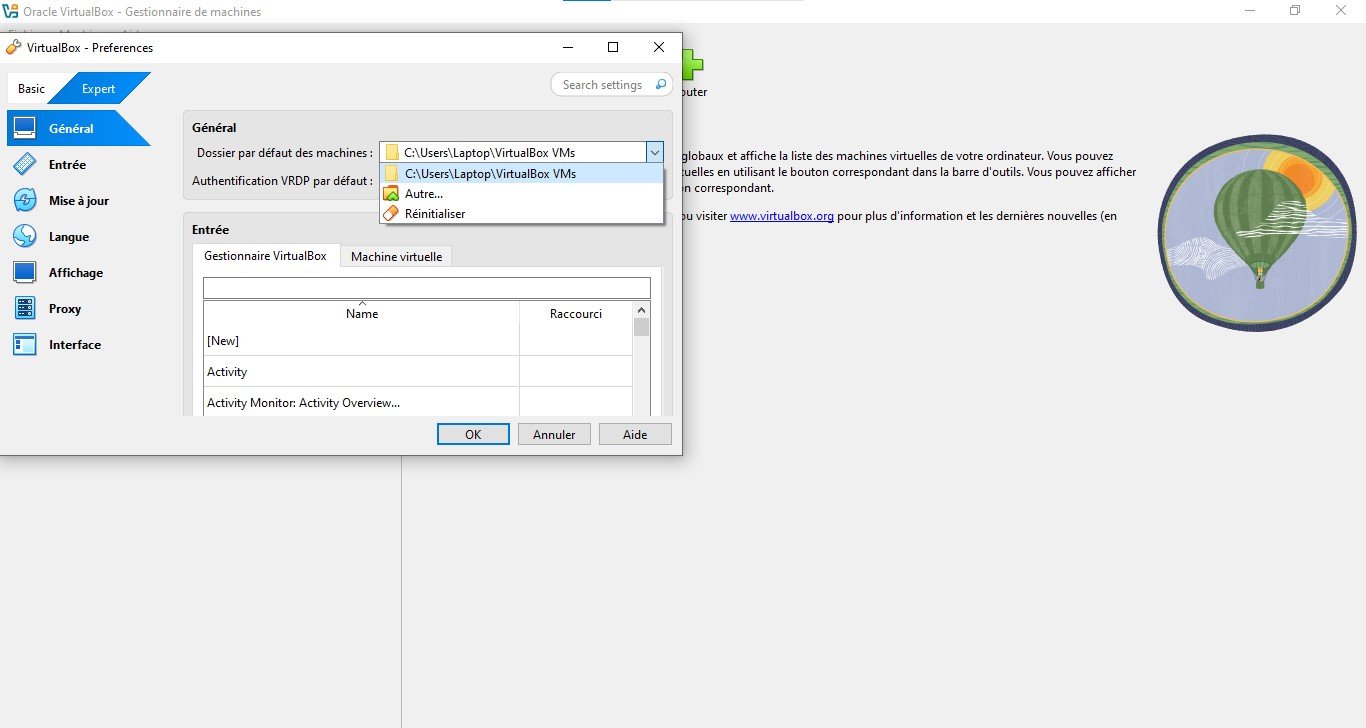Image resolution: width=1366 pixels, height=728 pixels.
Task: Open the www.virtualbox.org link
Action: (x=781, y=216)
